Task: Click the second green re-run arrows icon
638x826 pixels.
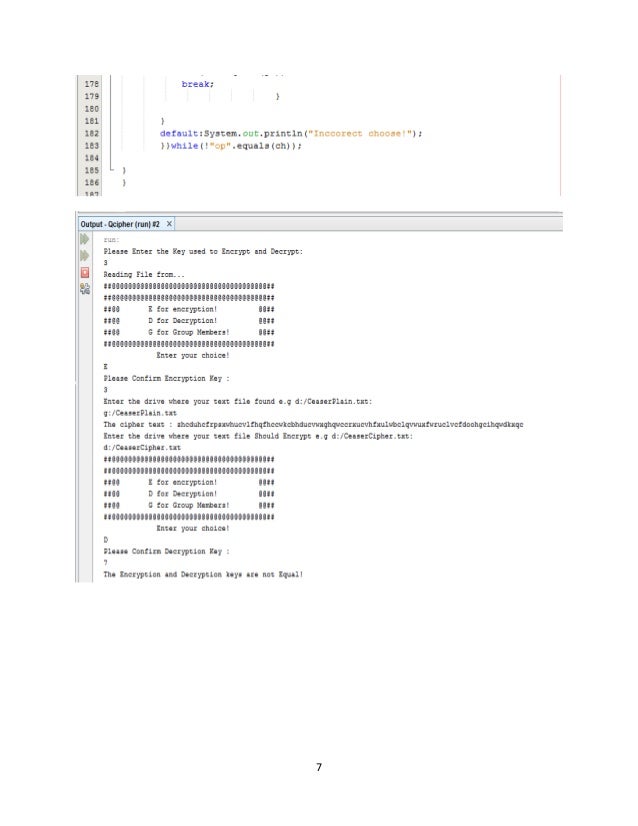Action: 84,255
